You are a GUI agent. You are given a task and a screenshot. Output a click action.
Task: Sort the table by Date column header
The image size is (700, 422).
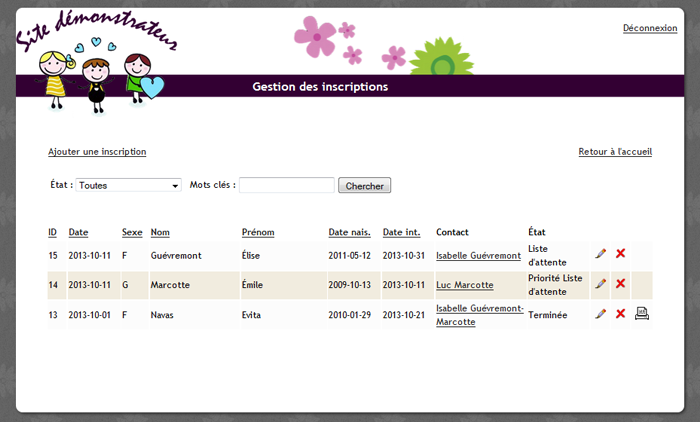[x=78, y=232]
